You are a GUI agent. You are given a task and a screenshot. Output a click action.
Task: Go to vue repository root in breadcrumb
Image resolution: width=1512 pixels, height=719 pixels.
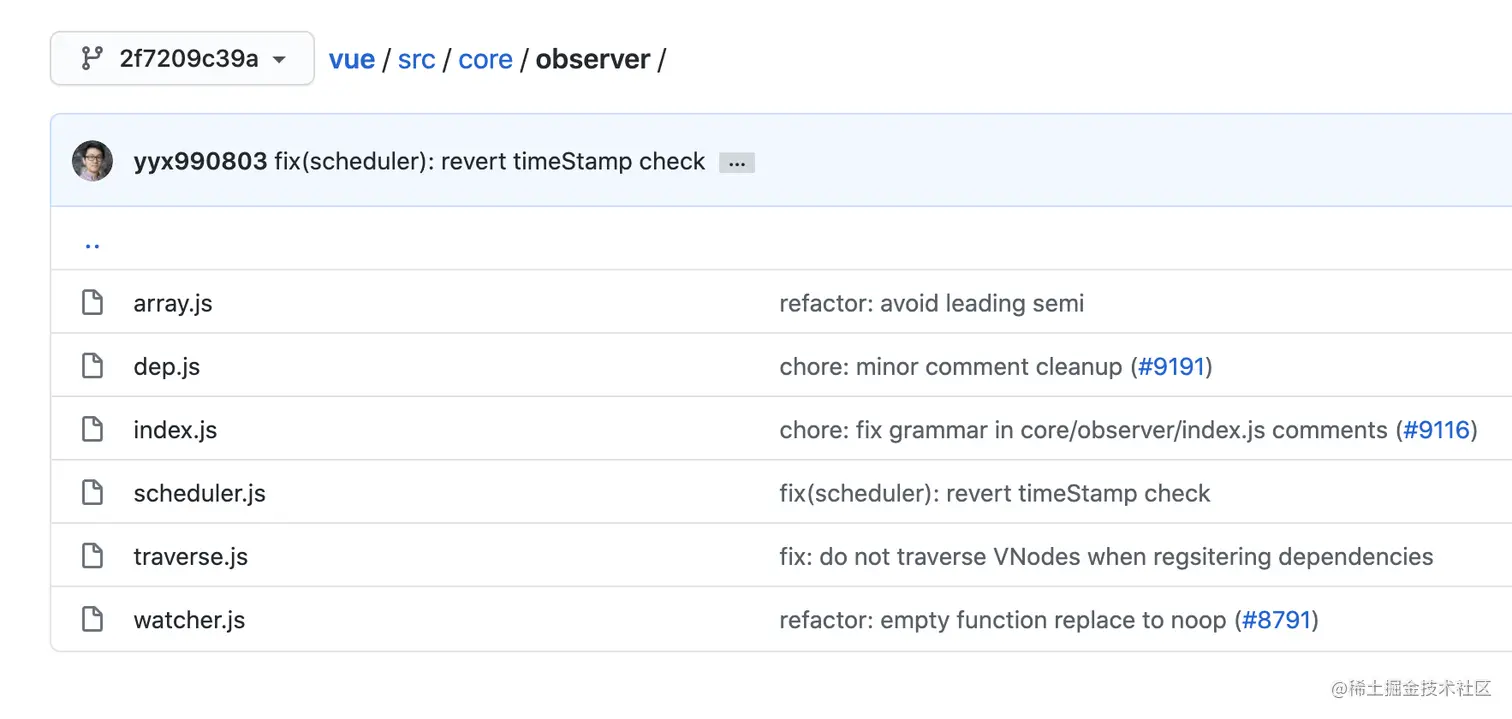click(352, 60)
